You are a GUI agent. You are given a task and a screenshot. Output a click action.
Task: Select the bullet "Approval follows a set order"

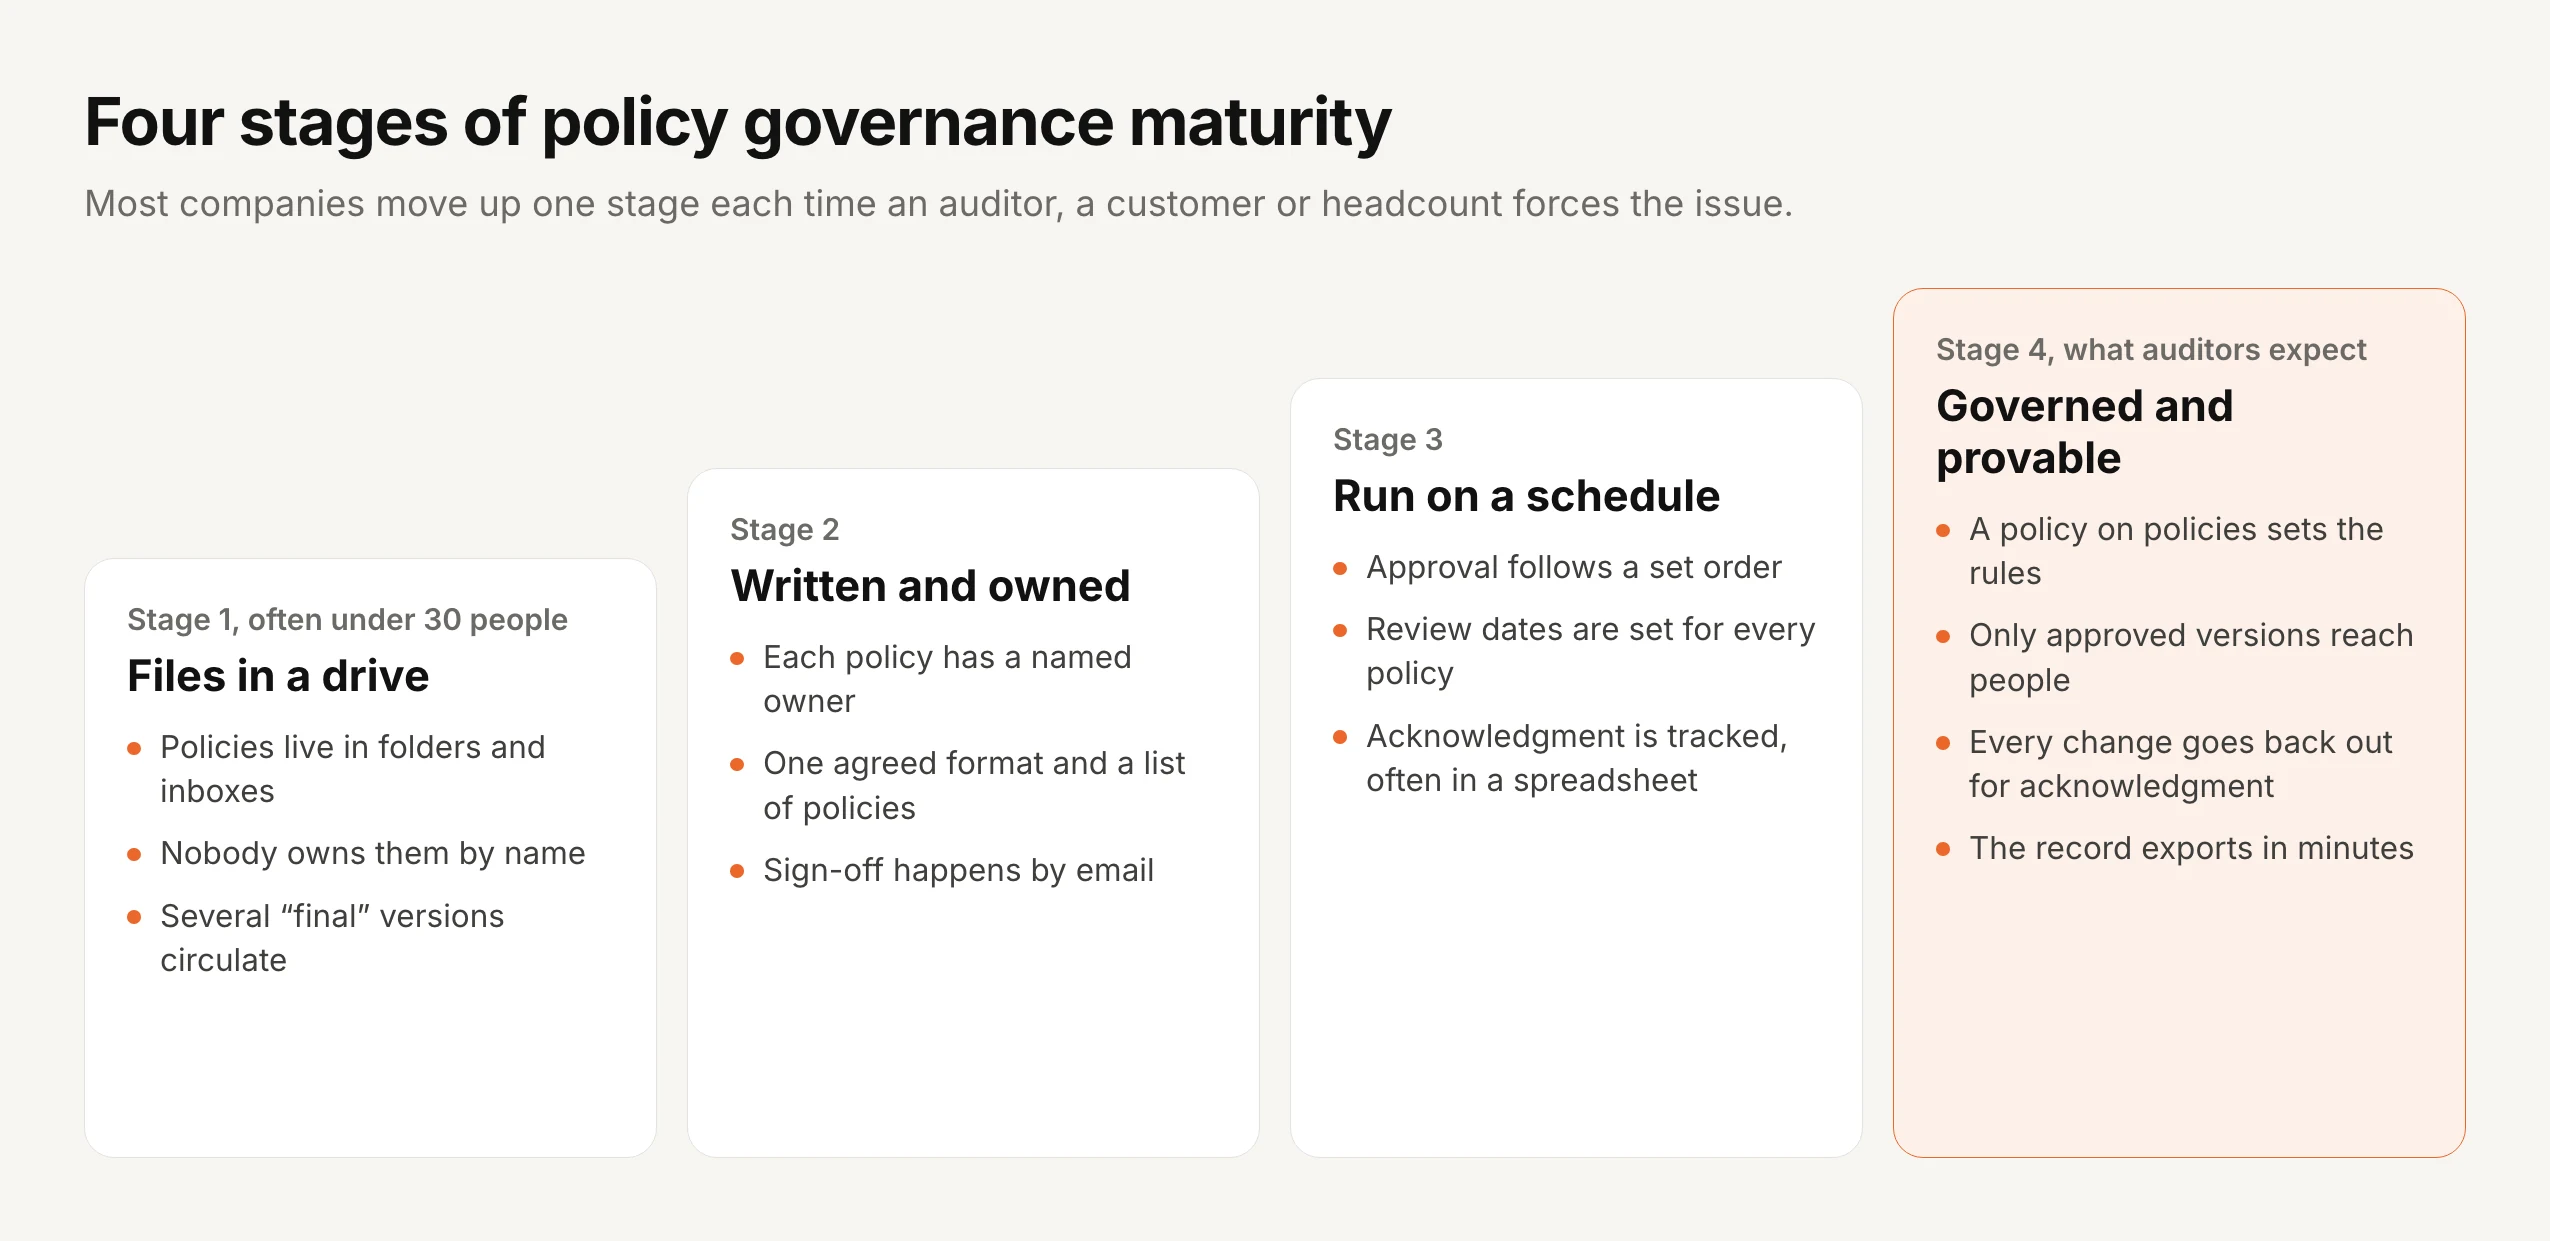pos(1573,568)
